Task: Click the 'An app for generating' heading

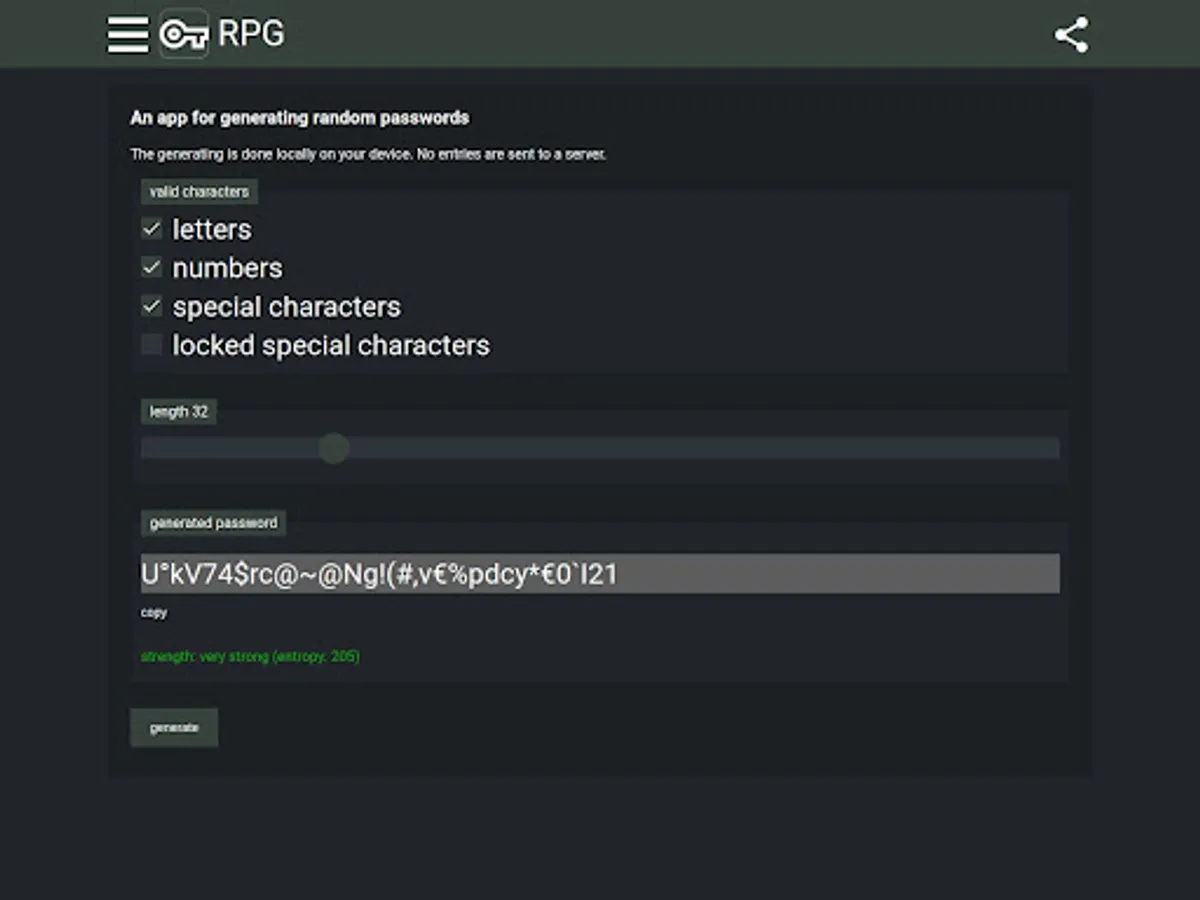Action: click(x=300, y=118)
